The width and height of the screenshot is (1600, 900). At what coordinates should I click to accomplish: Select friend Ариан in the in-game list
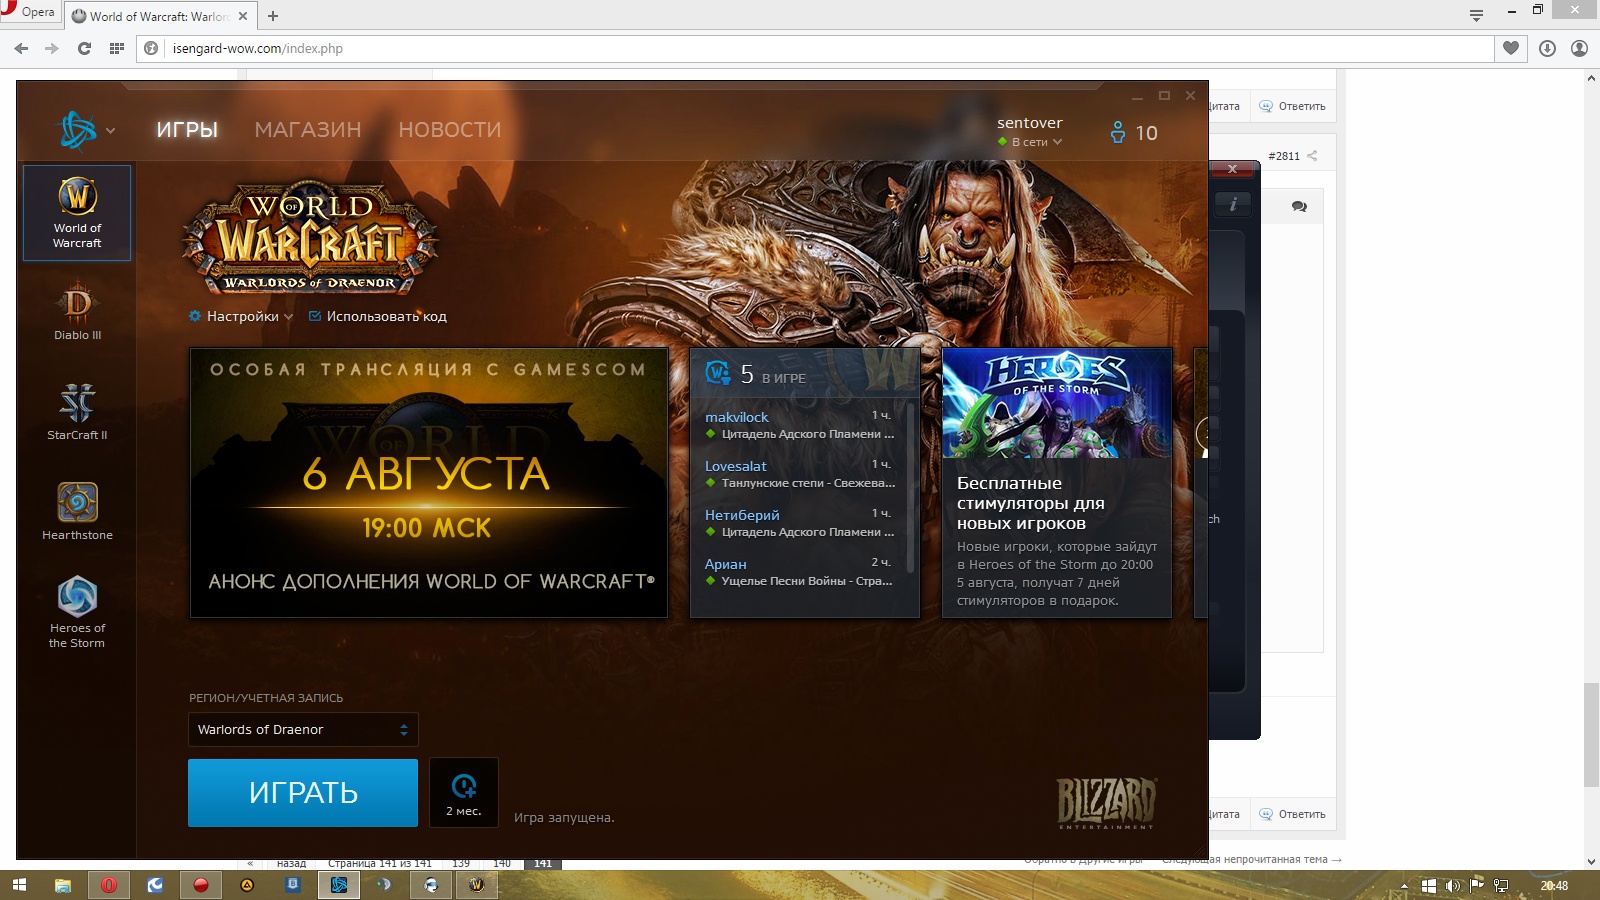(800, 572)
